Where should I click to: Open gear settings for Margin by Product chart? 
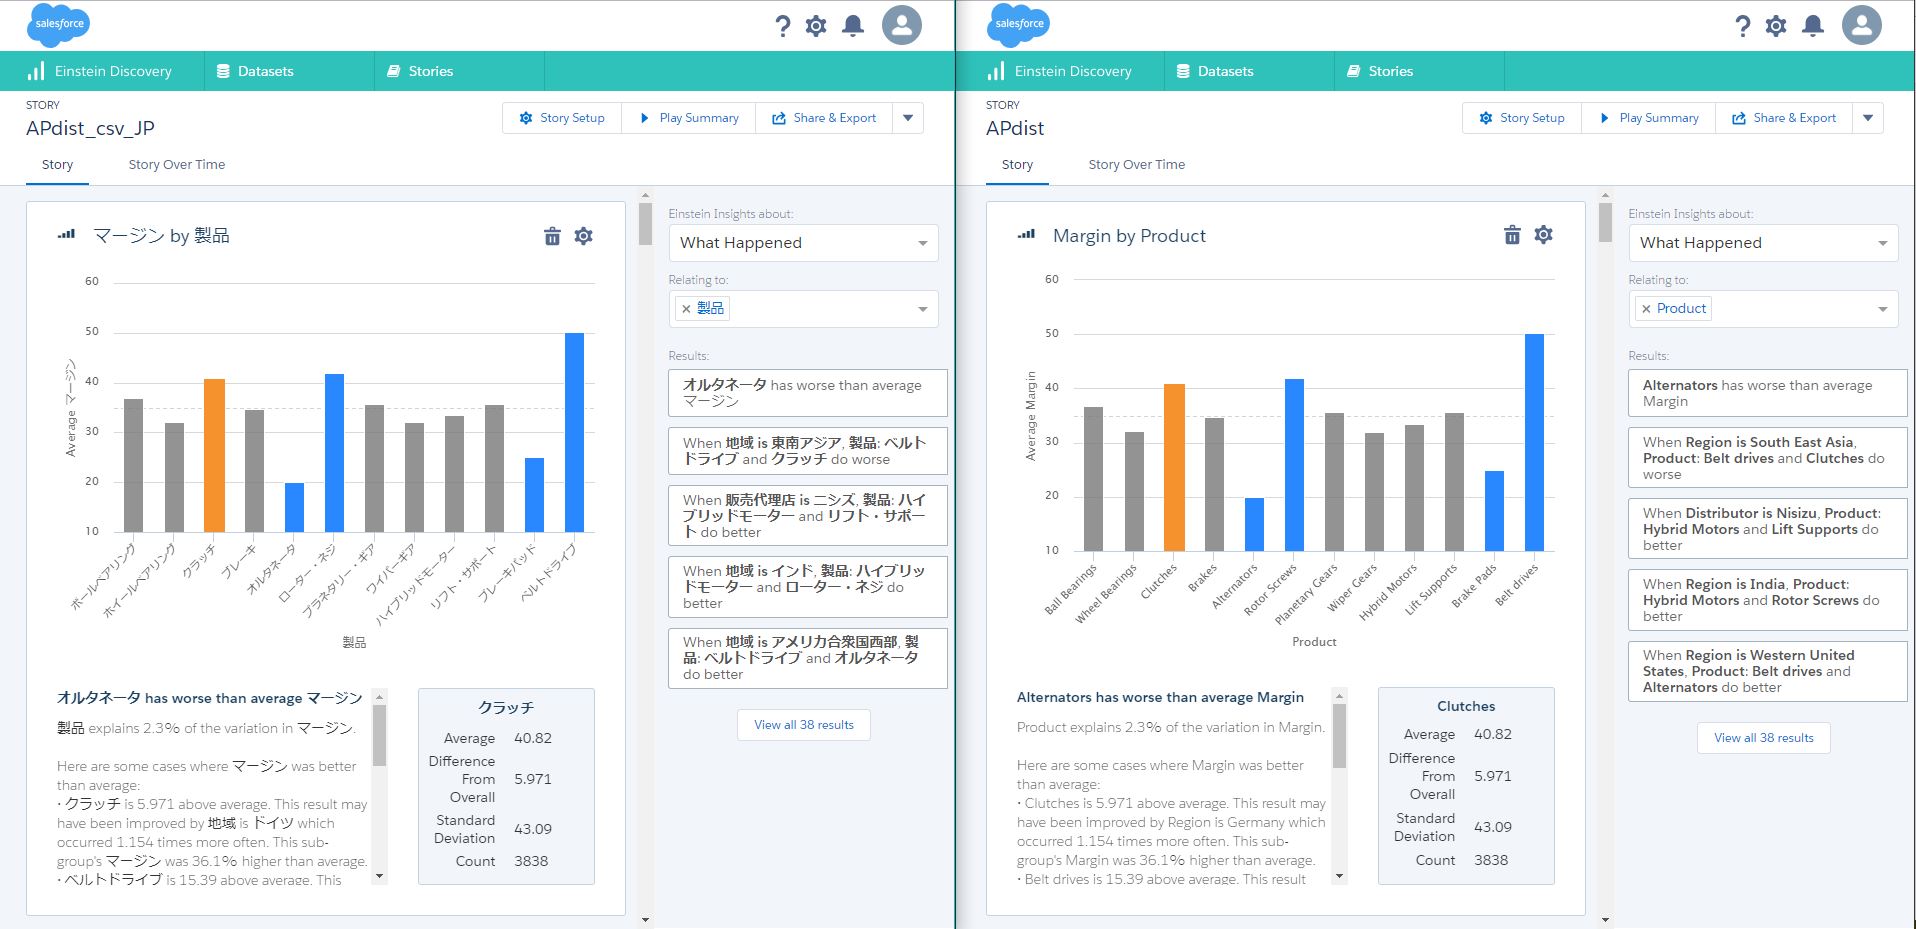(x=1543, y=235)
